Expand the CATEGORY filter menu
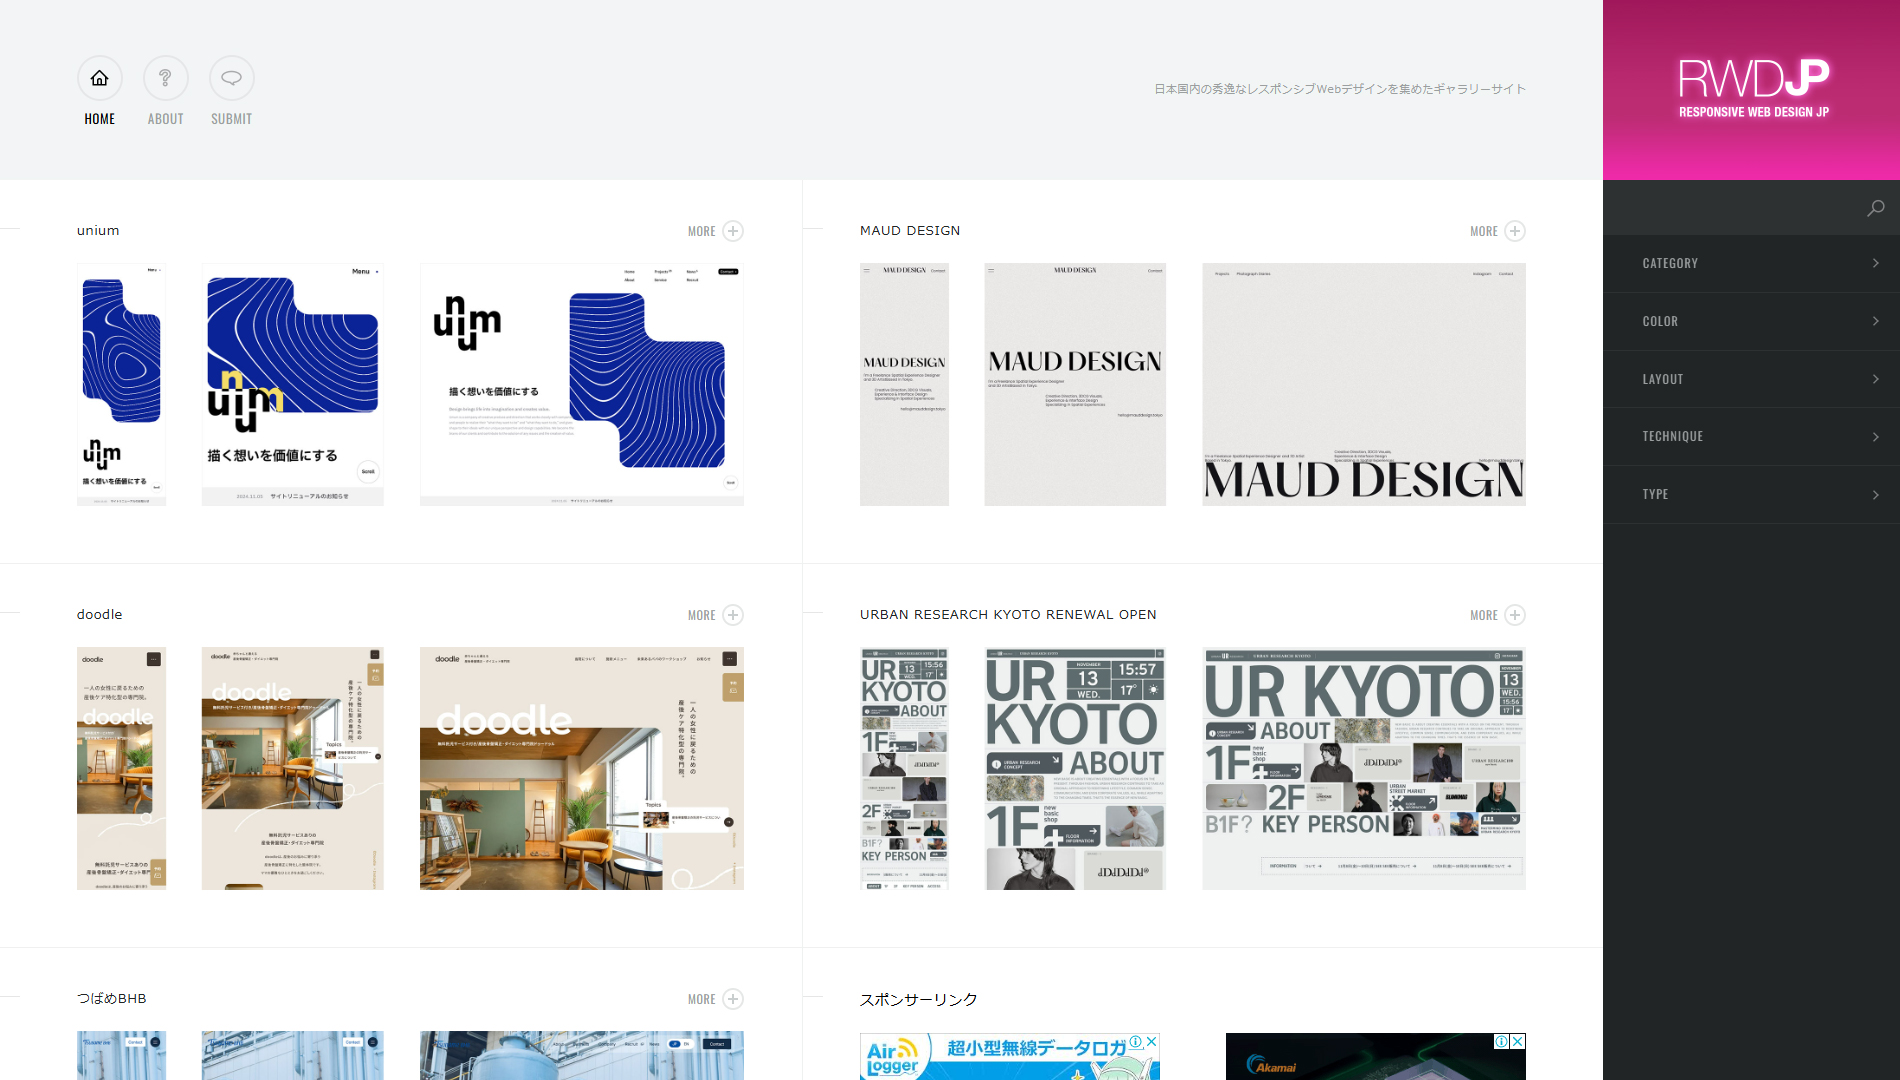 (x=1751, y=263)
